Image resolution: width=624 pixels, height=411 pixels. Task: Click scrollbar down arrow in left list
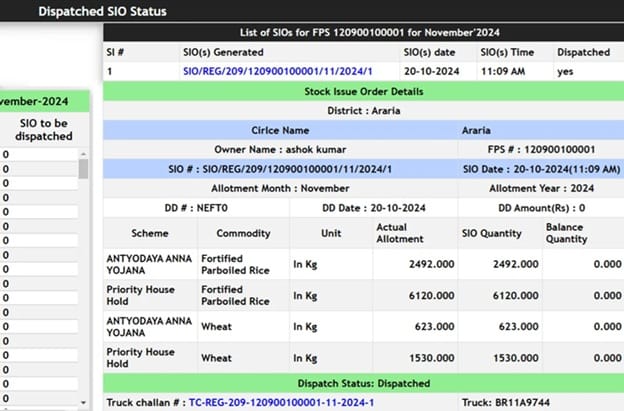point(83,403)
